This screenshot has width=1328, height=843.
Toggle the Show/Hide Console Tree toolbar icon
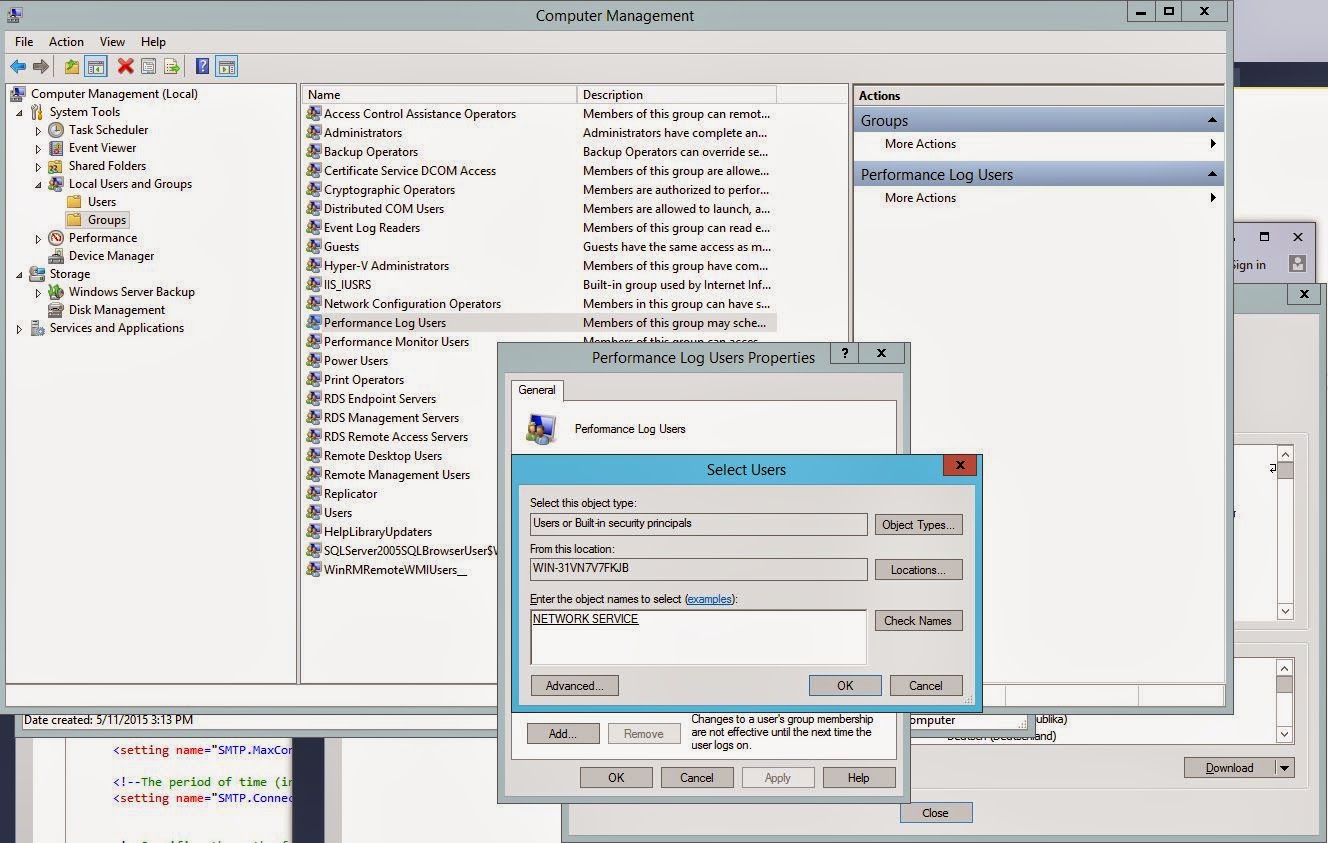click(96, 67)
